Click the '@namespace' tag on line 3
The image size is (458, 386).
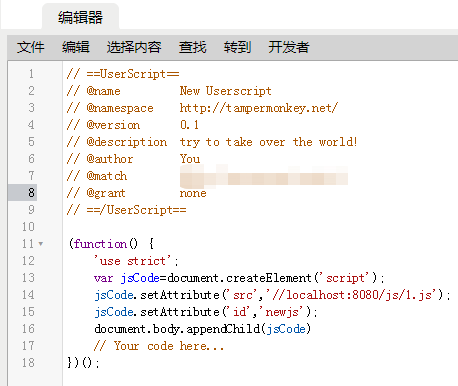pos(120,108)
